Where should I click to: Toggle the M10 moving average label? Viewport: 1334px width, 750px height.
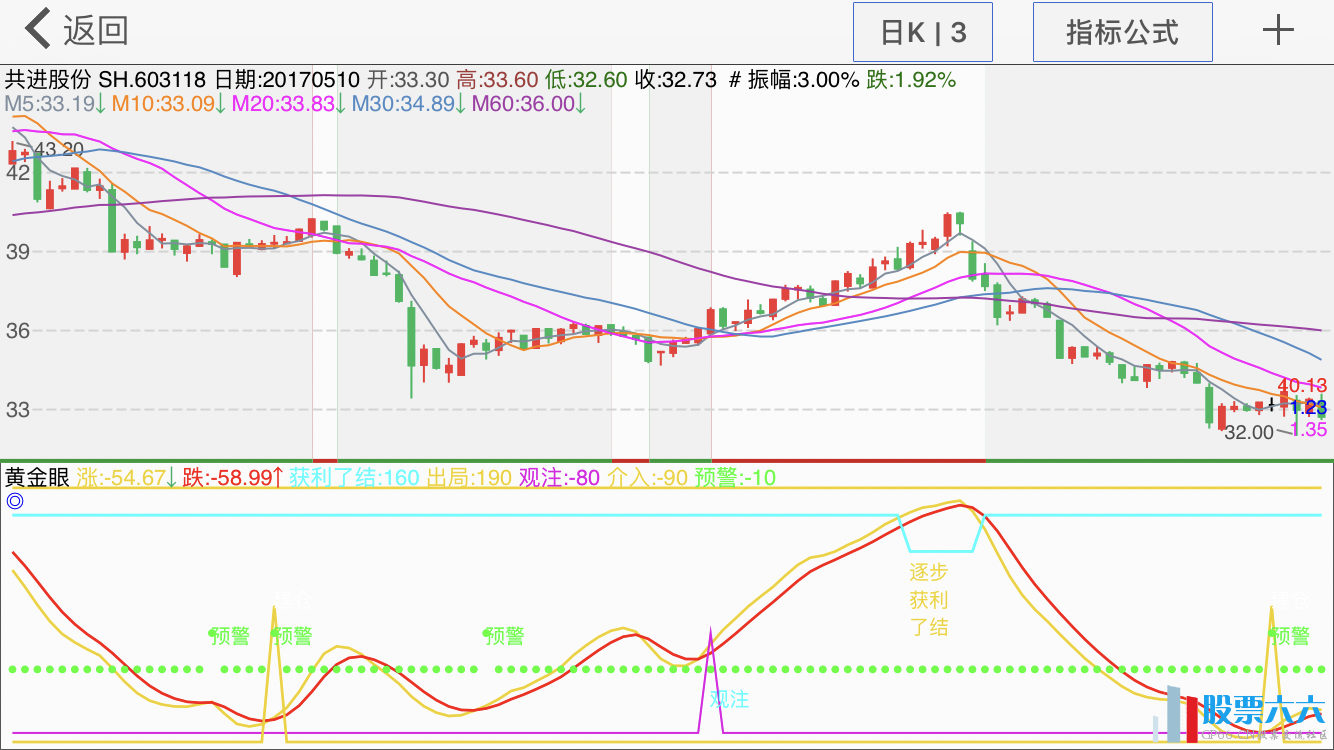coord(163,103)
